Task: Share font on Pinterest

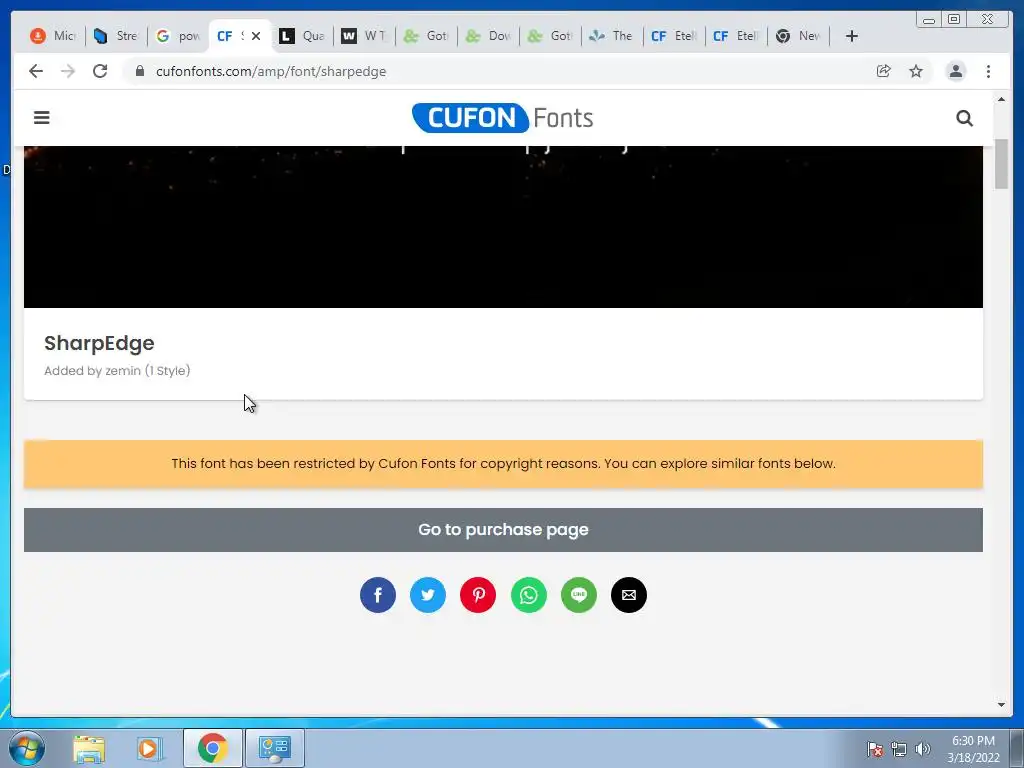Action: click(x=478, y=595)
